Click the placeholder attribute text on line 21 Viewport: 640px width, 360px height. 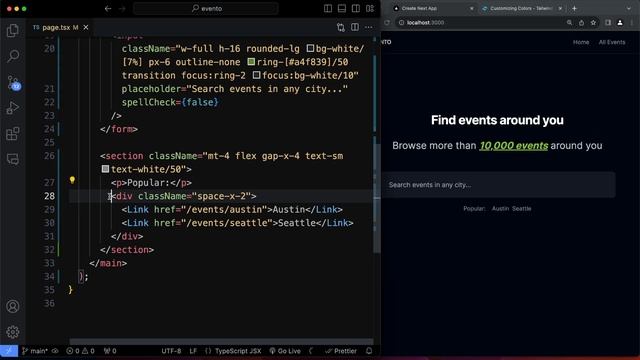(153, 89)
